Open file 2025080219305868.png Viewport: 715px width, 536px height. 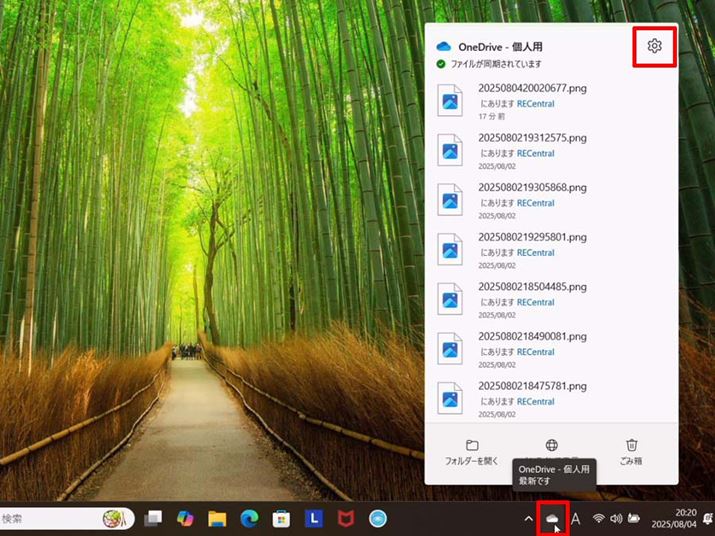pyautogui.click(x=532, y=187)
